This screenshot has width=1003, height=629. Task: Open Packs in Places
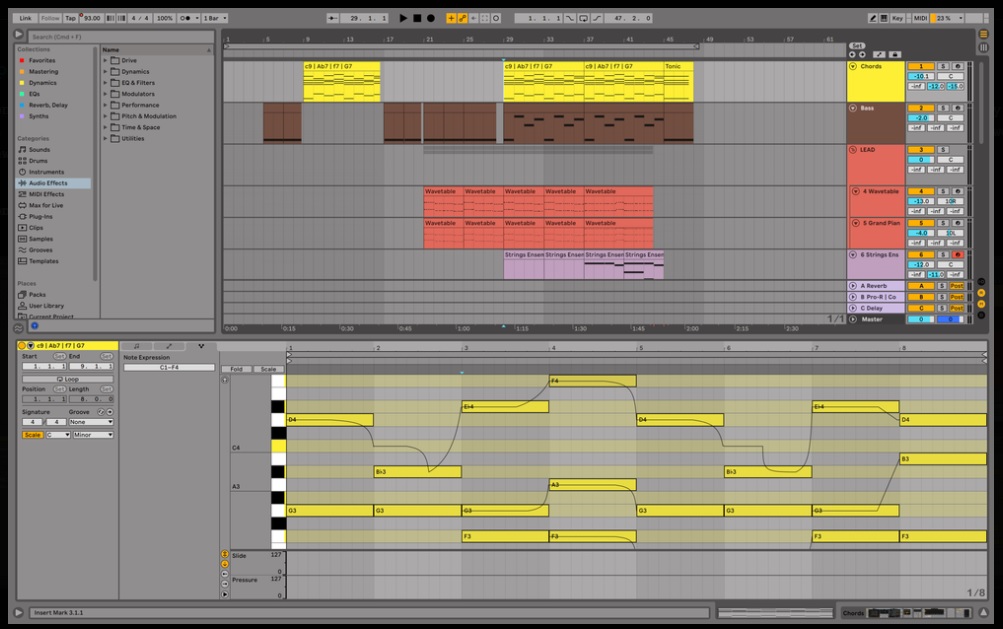click(x=37, y=295)
